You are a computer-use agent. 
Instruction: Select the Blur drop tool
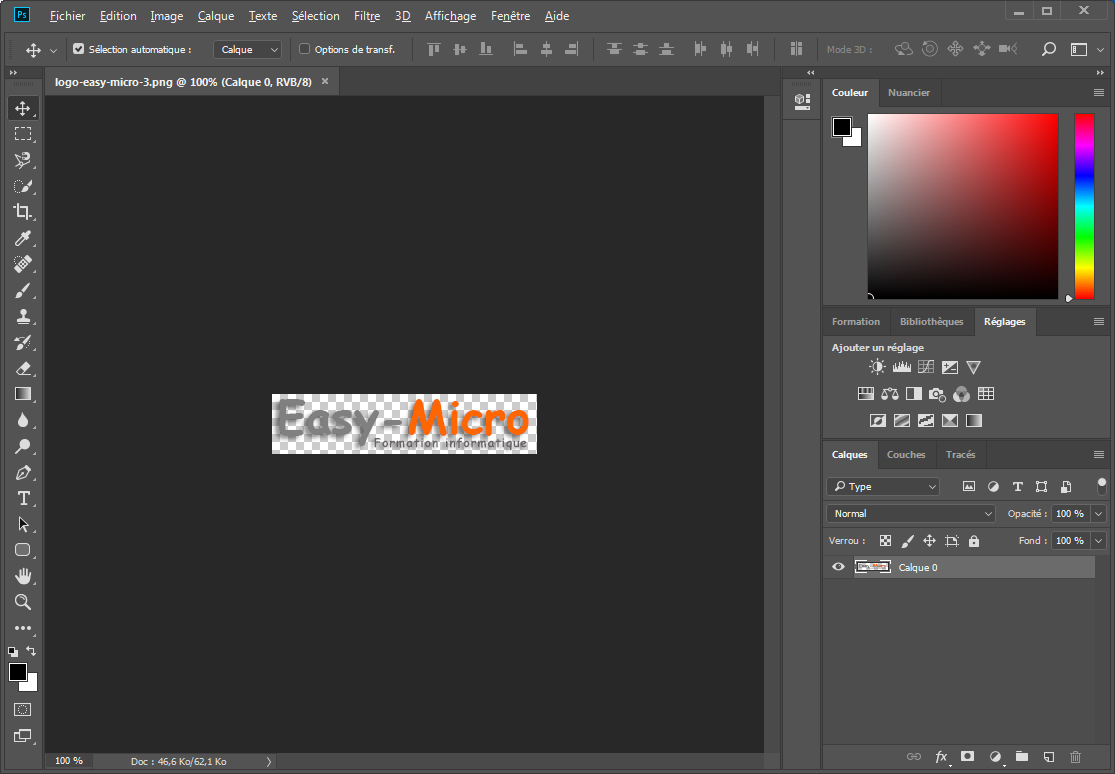(23, 420)
